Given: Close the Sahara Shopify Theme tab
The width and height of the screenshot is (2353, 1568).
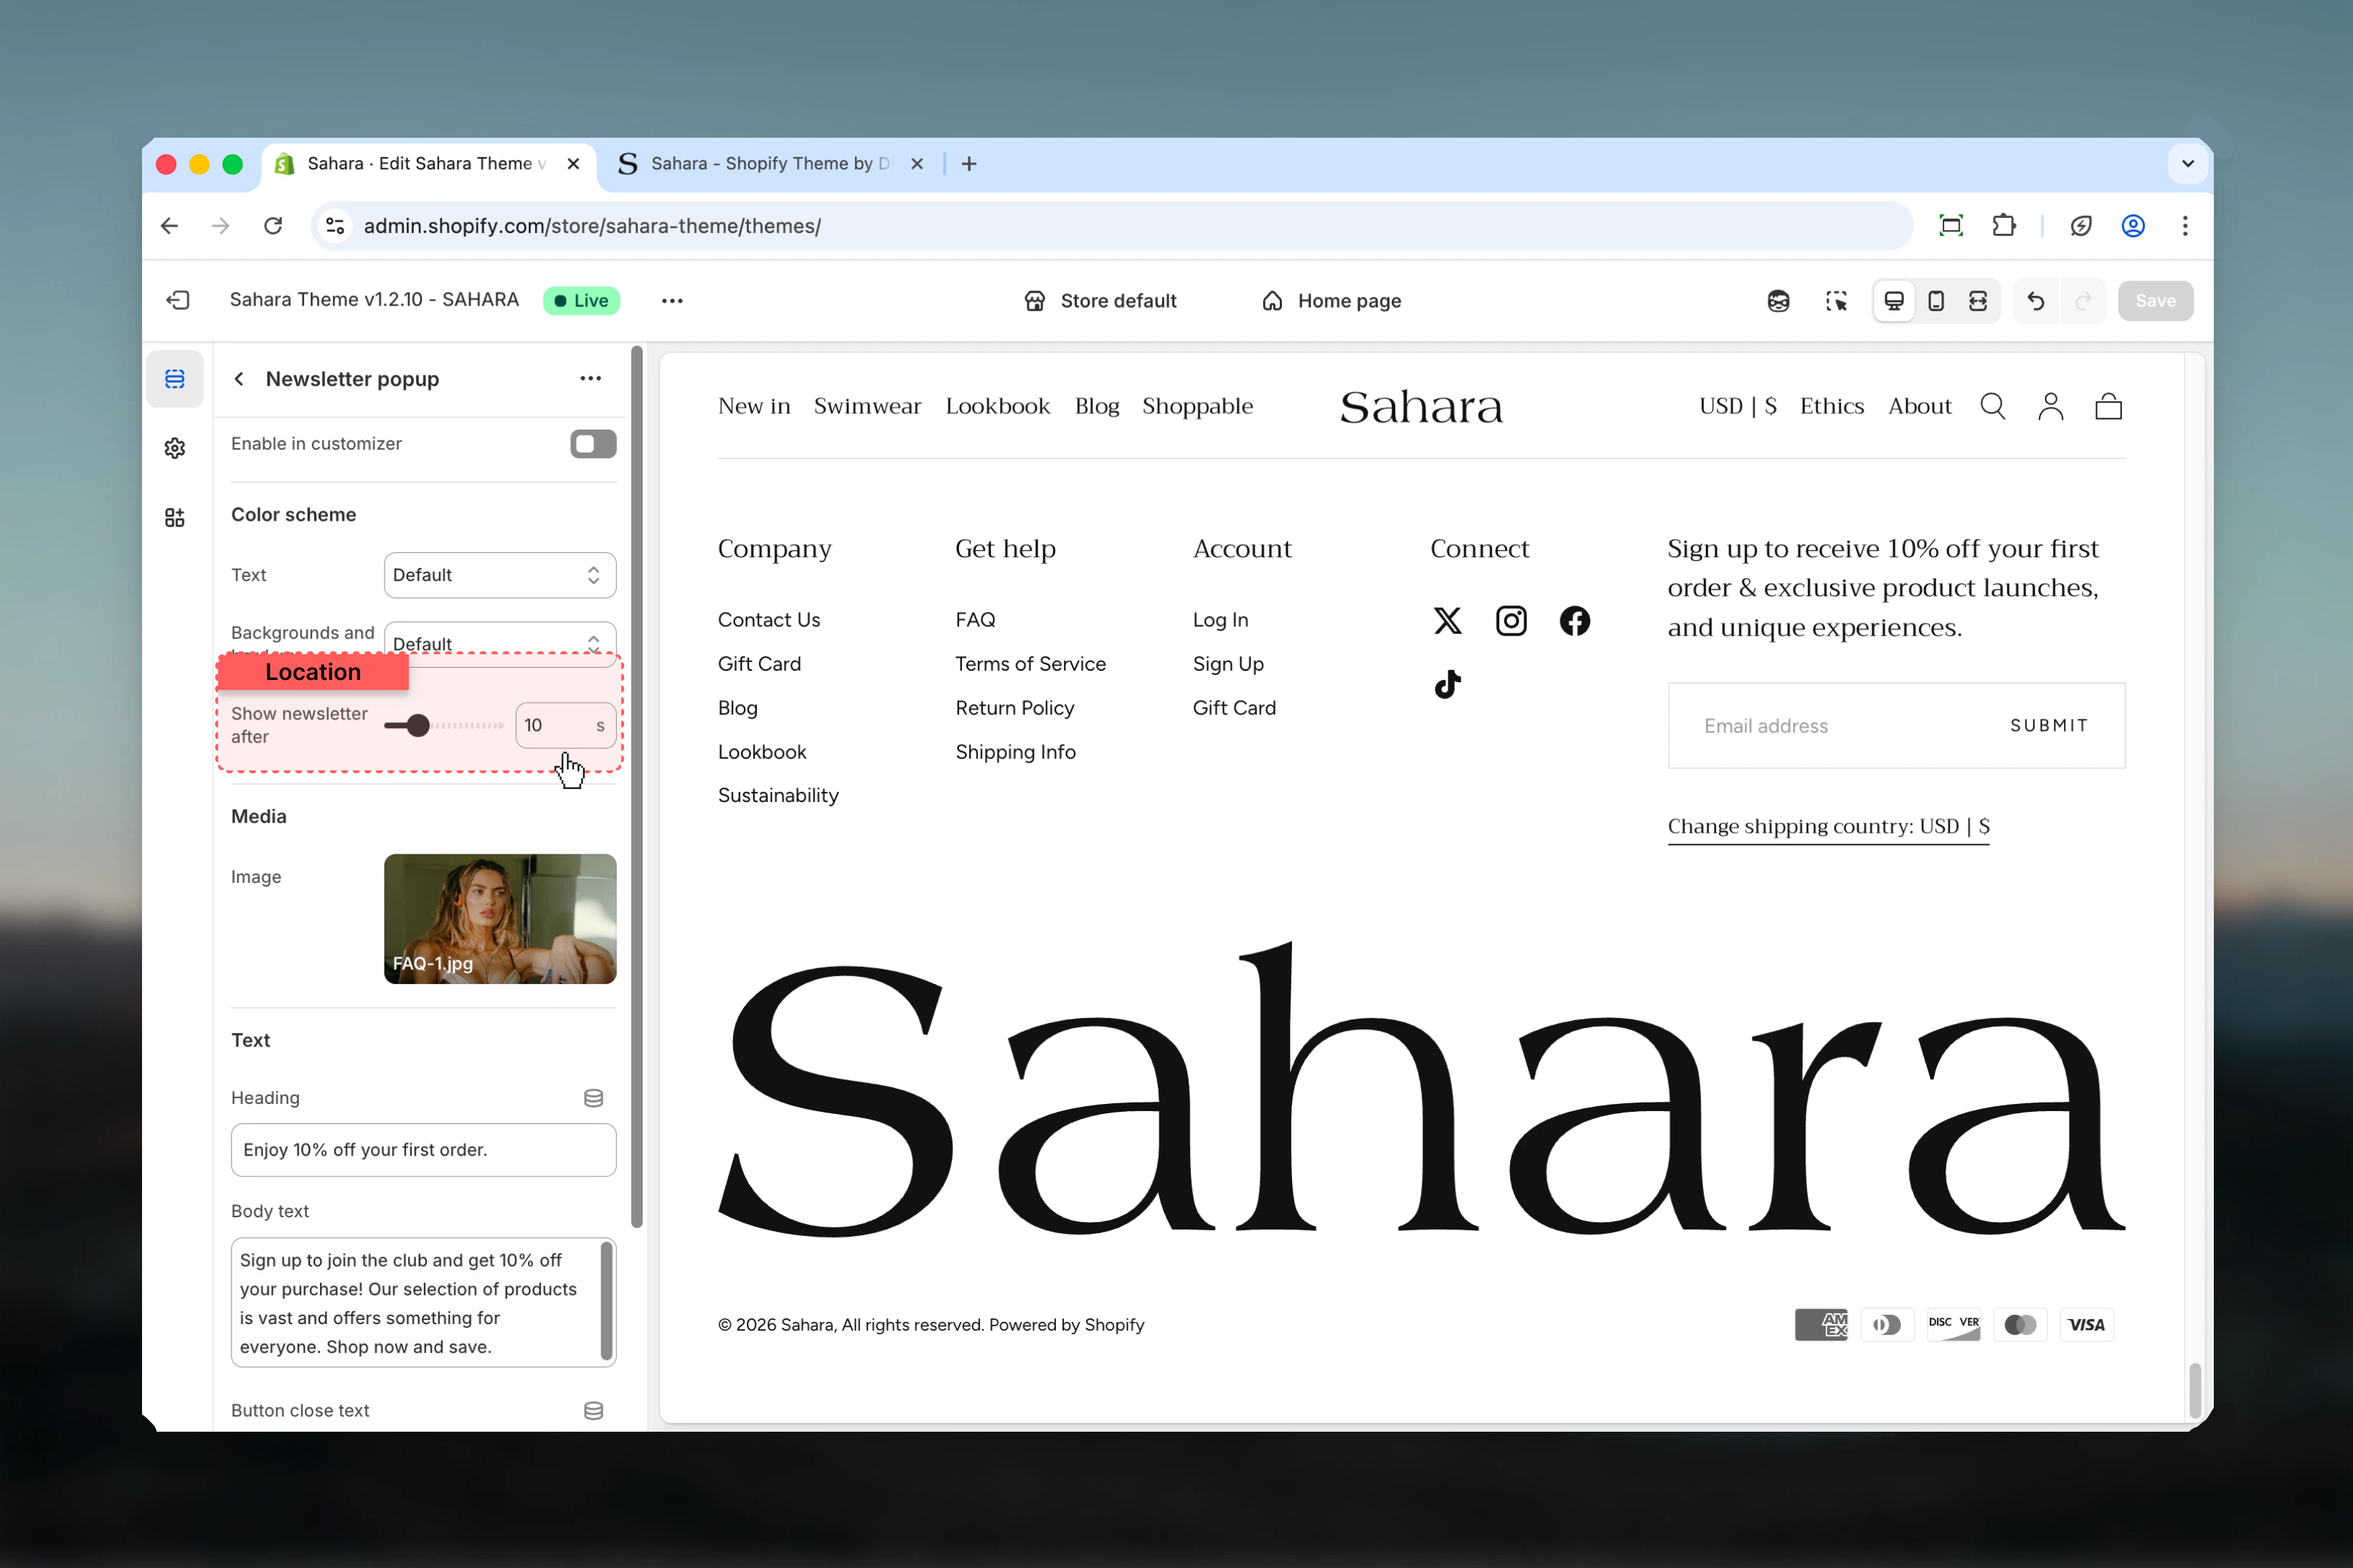Looking at the screenshot, I should coord(916,164).
